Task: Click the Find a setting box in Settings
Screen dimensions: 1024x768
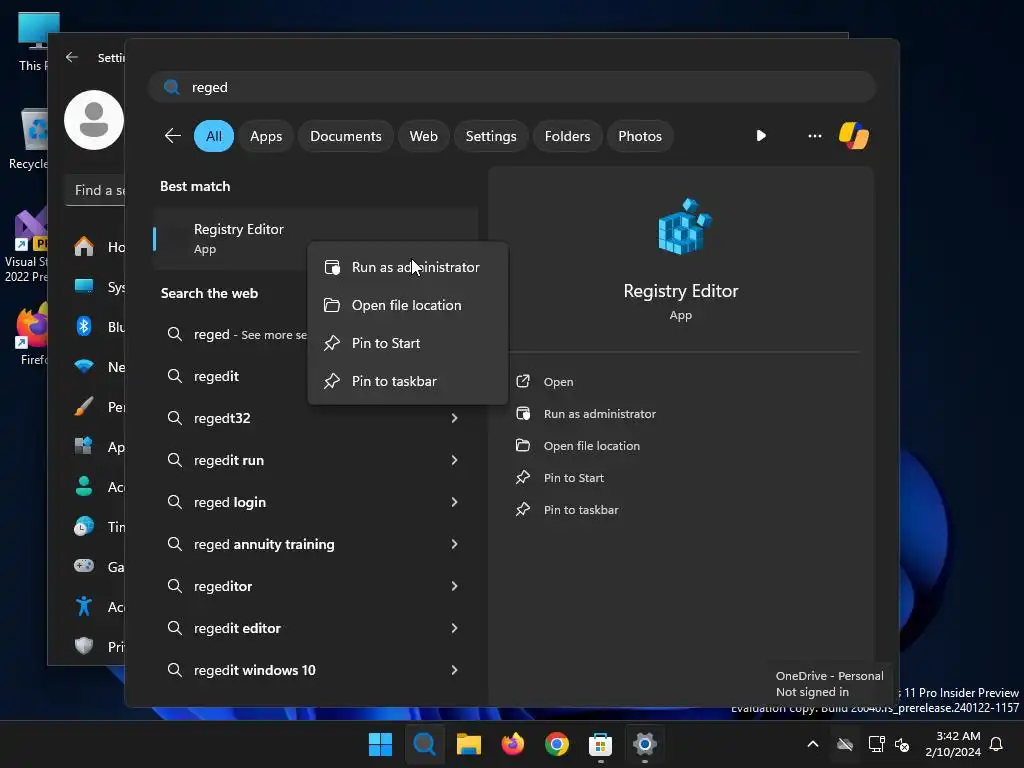Action: point(95,190)
